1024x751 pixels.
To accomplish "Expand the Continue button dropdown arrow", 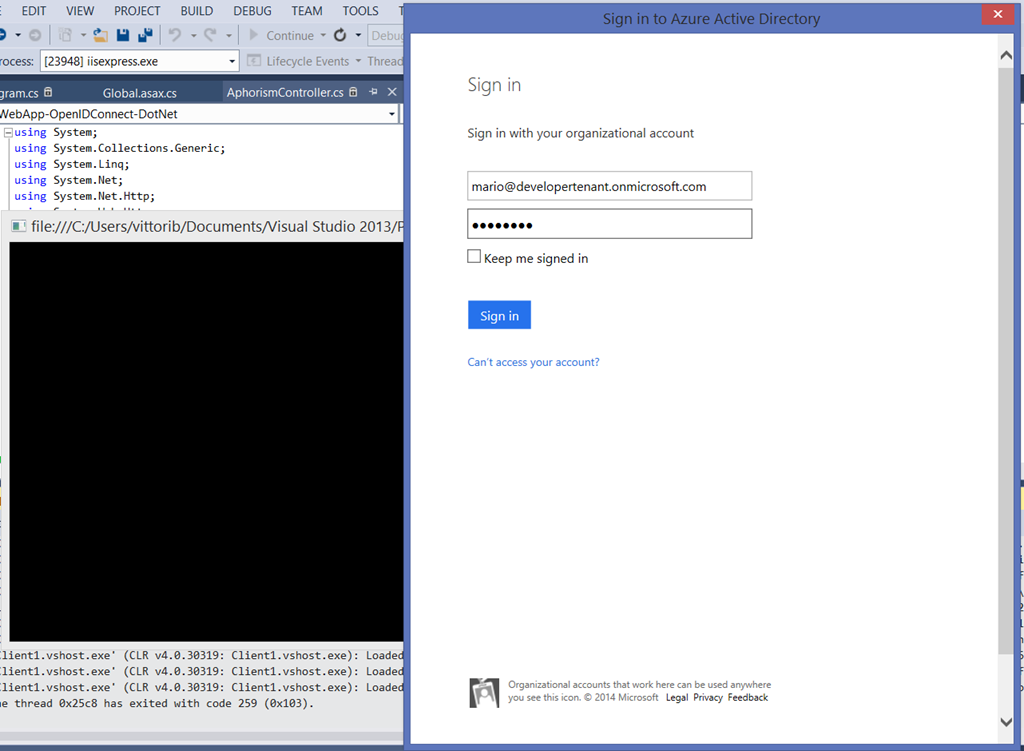I will (x=323, y=35).
